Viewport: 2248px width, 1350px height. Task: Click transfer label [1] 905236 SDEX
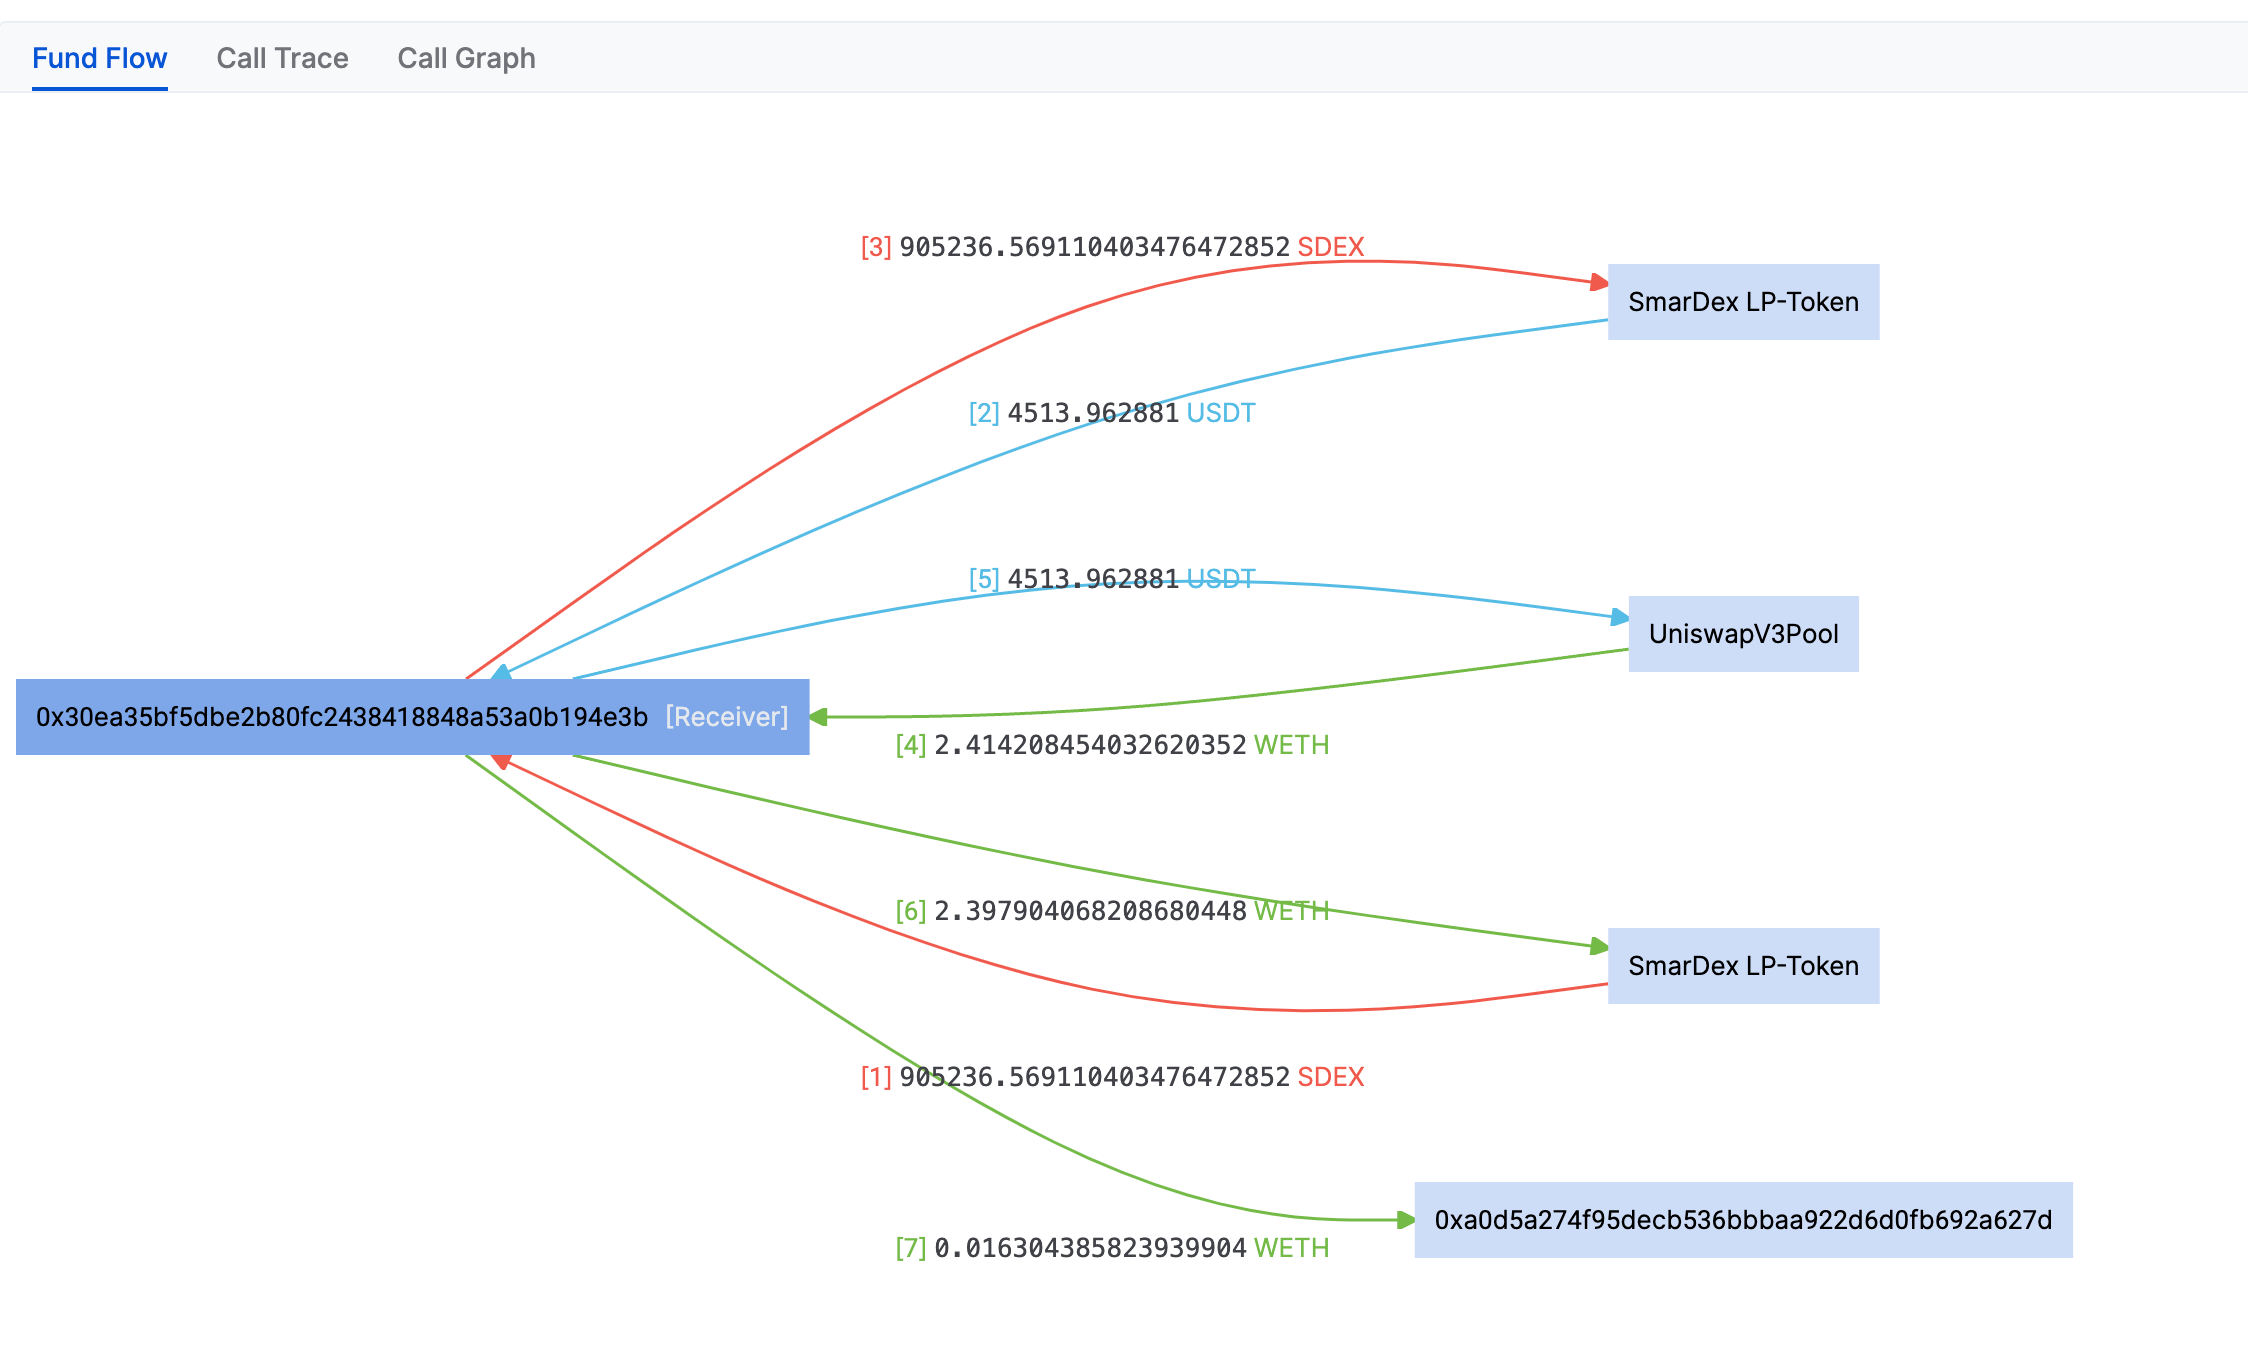[x=1112, y=1077]
